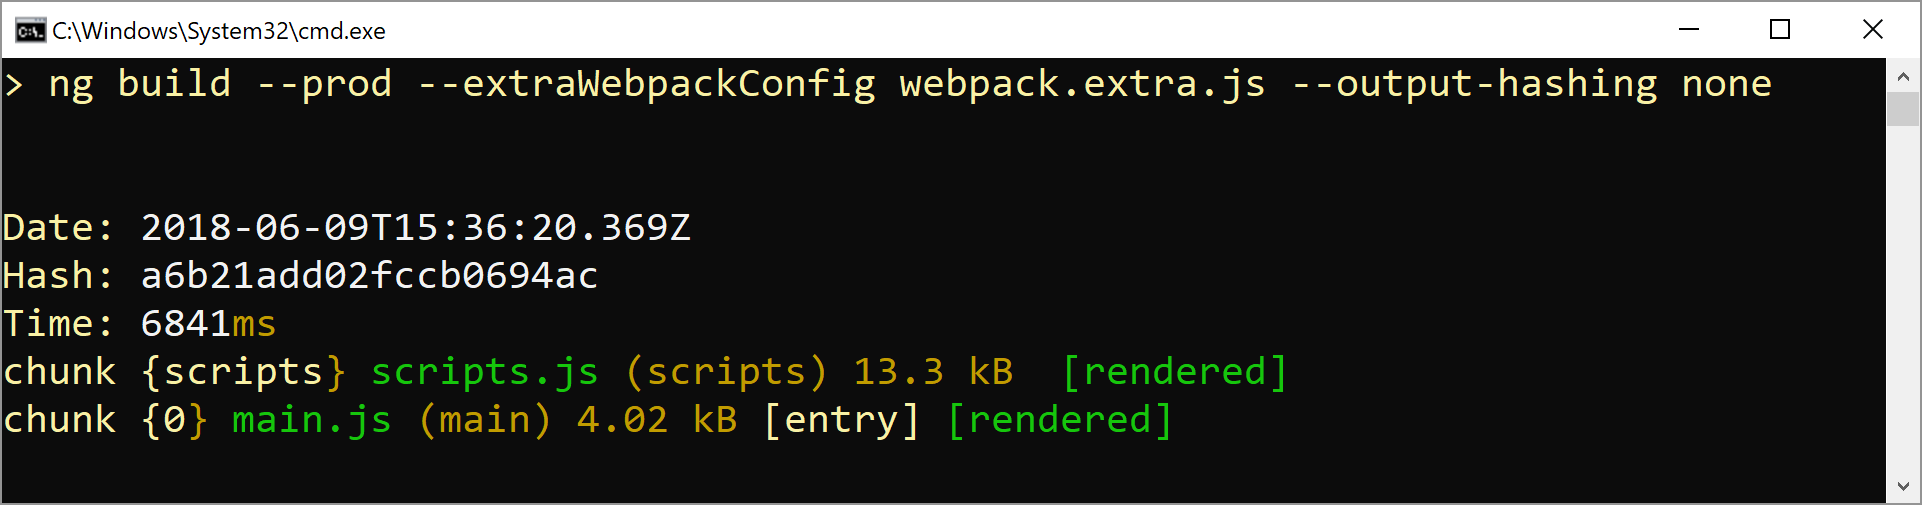Click the --extraWebpackConfig flag text

646,84
